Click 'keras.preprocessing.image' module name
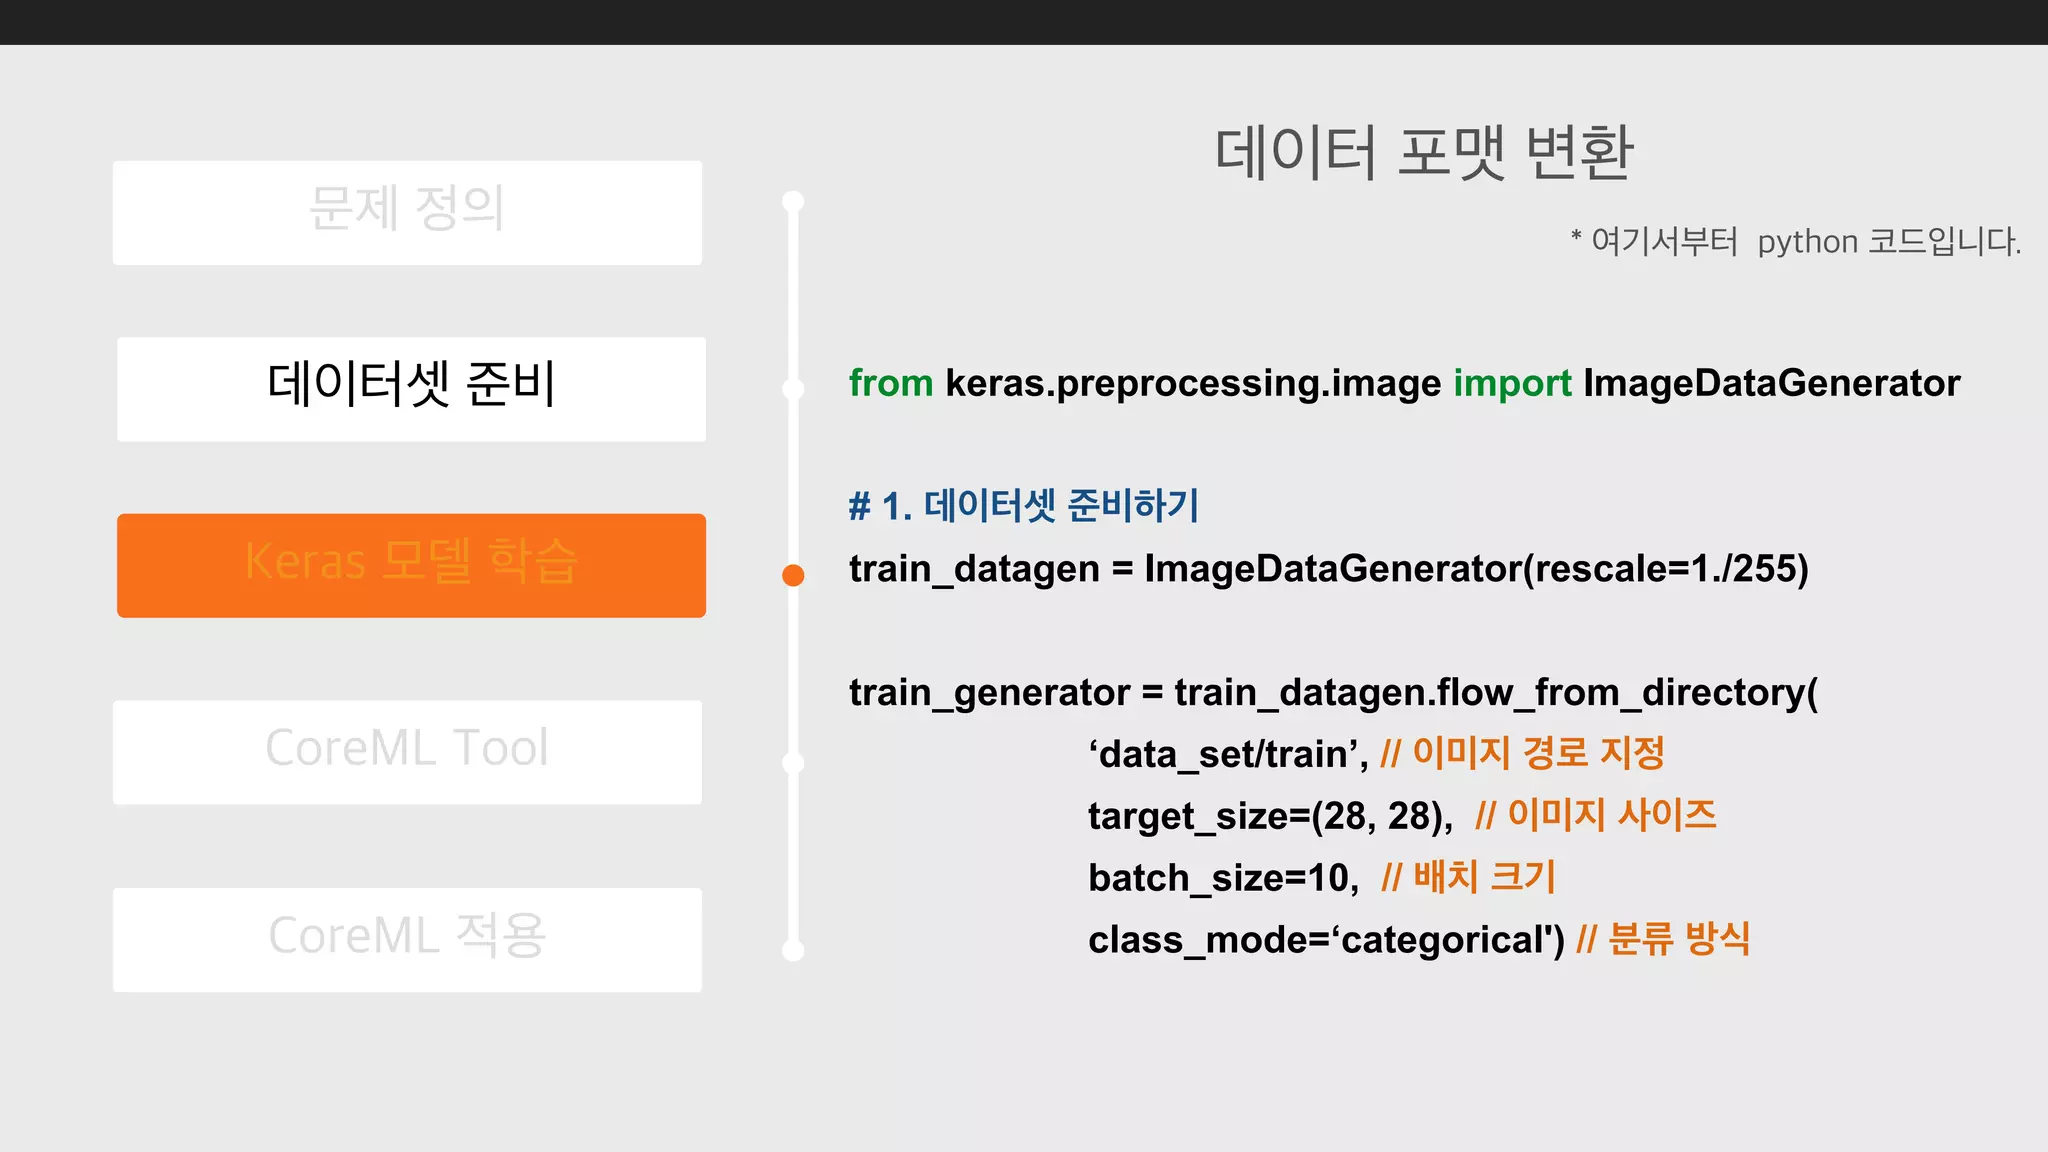The height and width of the screenshot is (1152, 2048). coord(1193,384)
